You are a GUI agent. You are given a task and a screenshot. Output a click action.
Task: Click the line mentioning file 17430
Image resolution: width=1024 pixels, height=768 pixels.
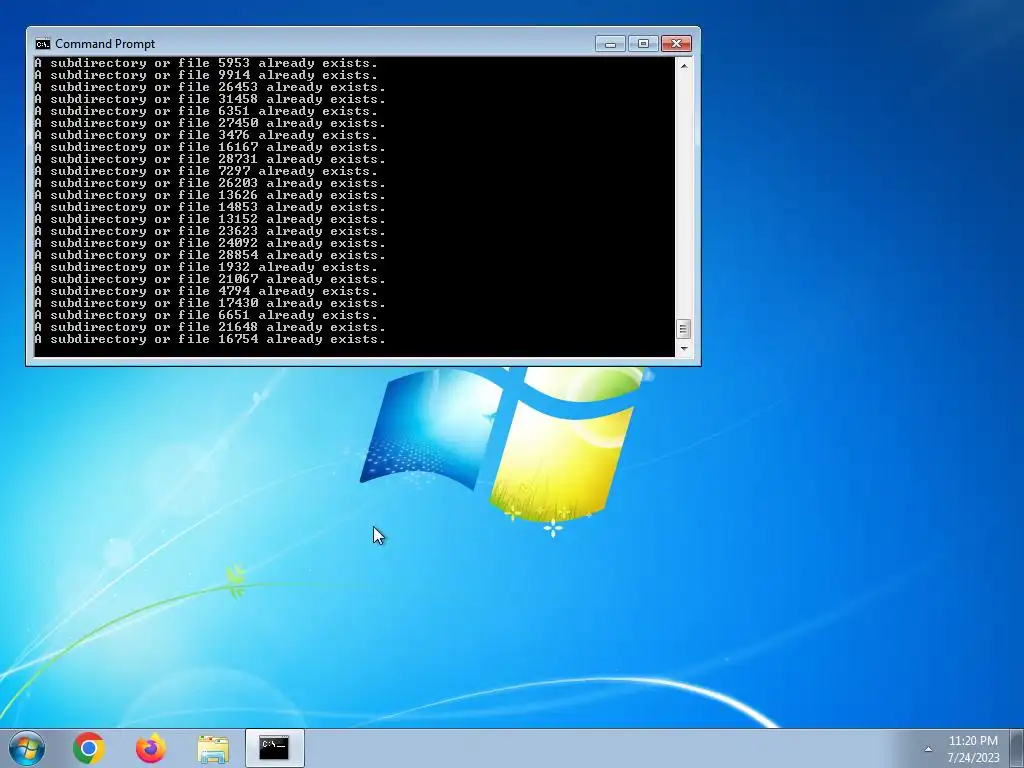point(210,303)
